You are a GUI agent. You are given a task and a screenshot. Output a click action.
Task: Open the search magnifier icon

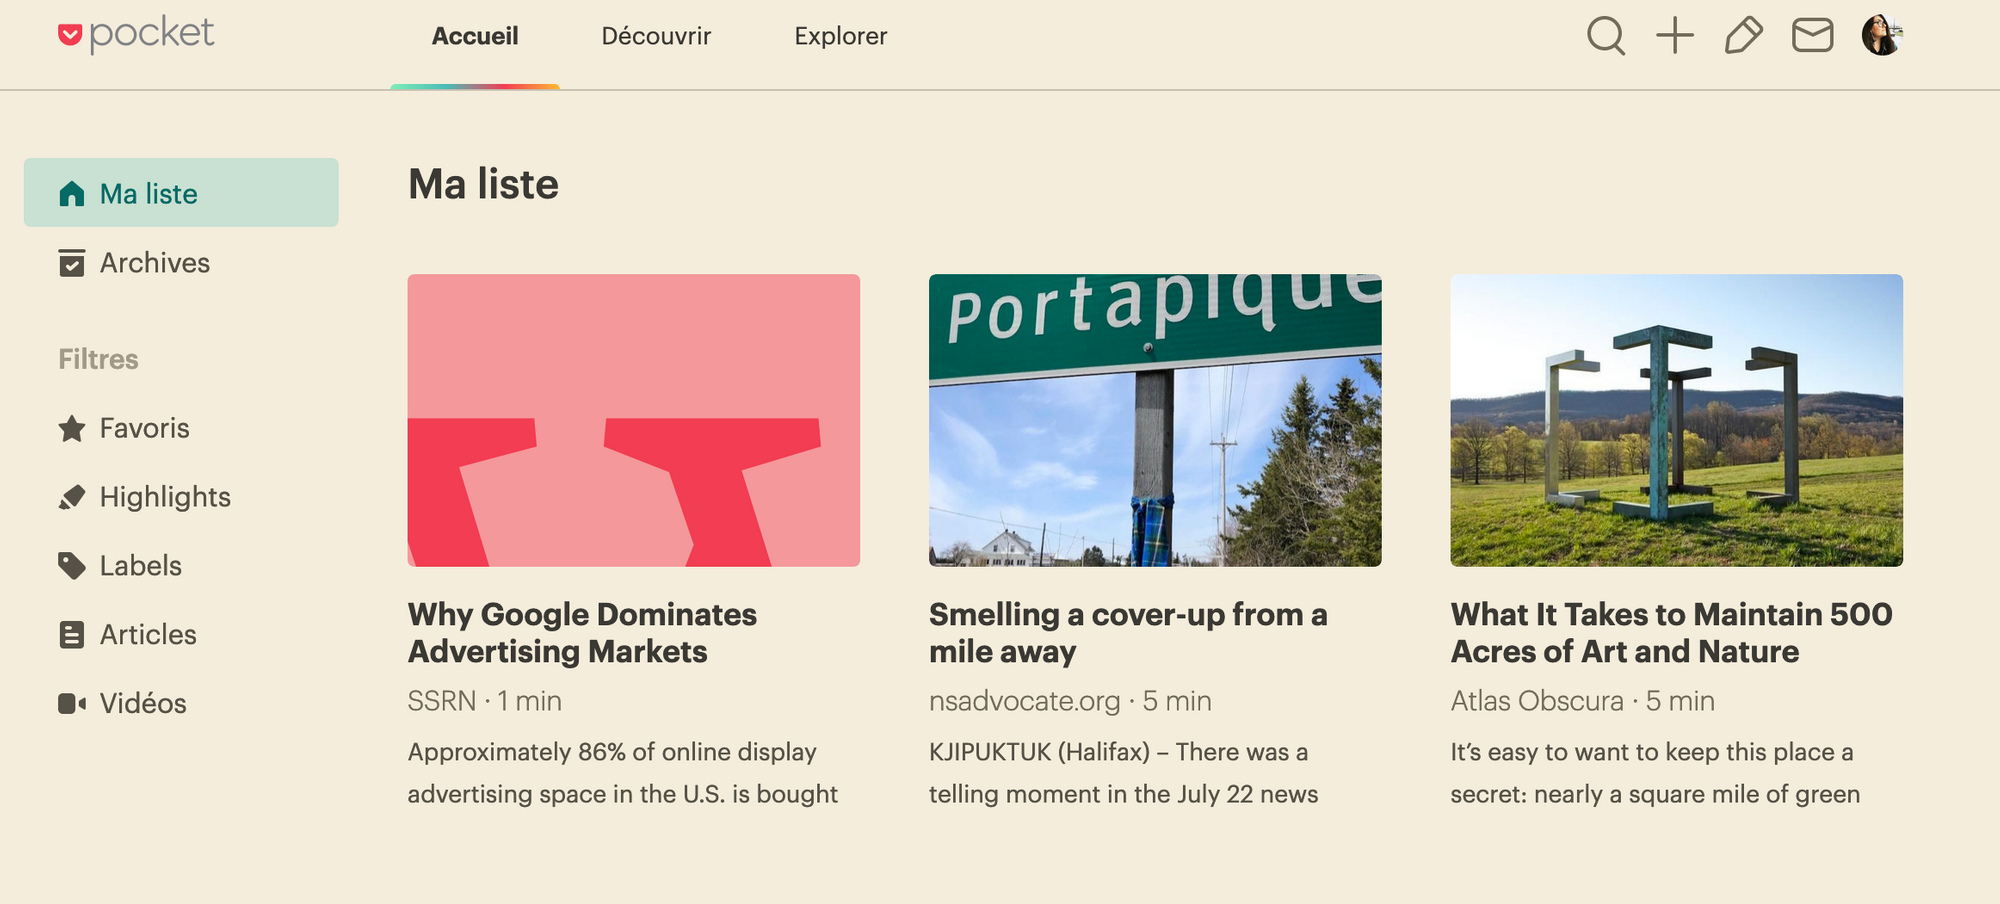pos(1606,36)
